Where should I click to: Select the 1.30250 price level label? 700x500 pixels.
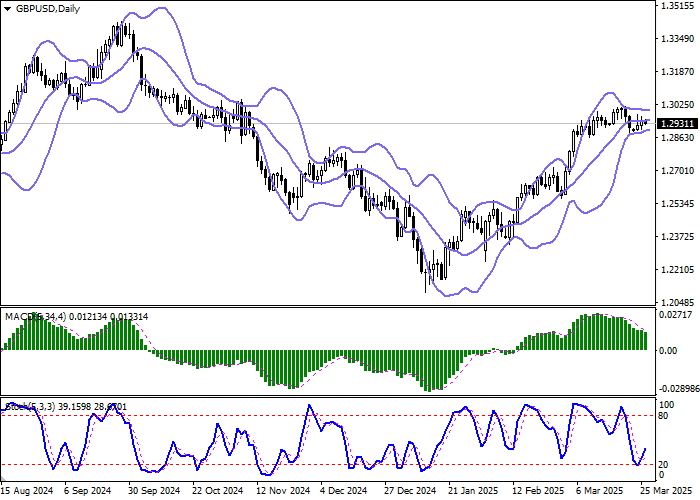pyautogui.click(x=677, y=104)
